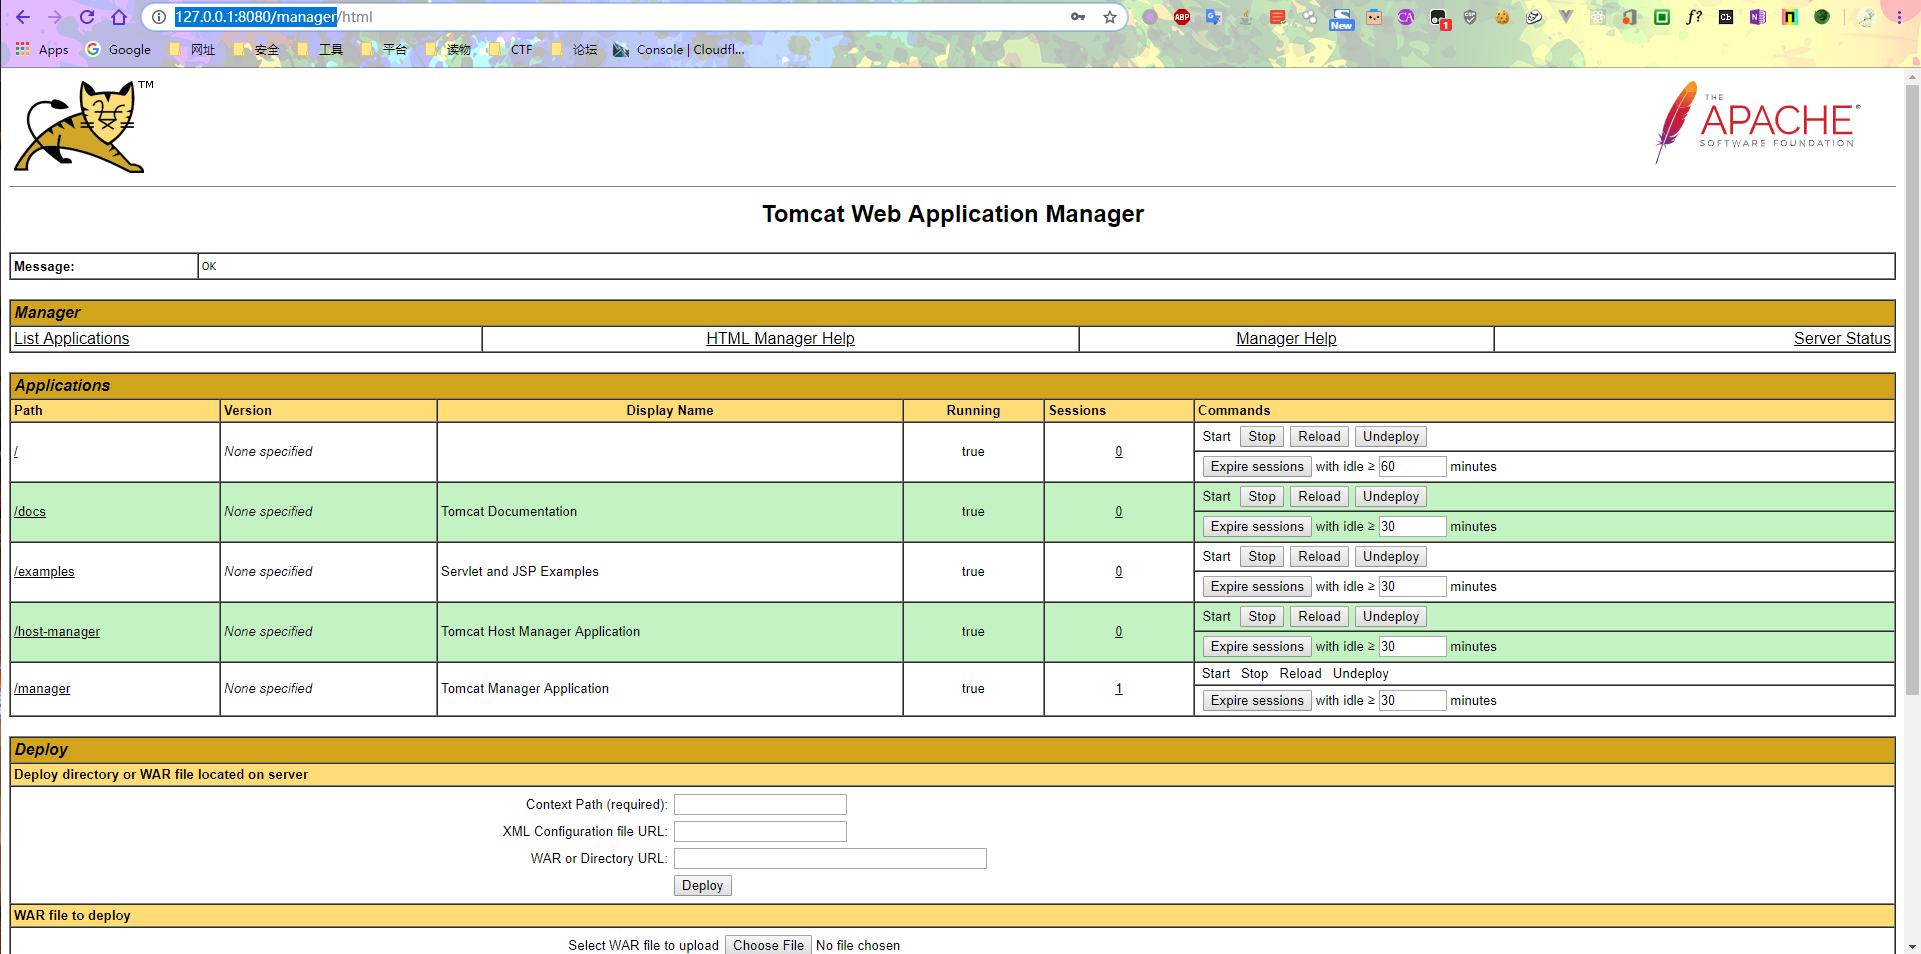1921x954 pixels.
Task: Open the /host-manager application path
Action: [57, 631]
